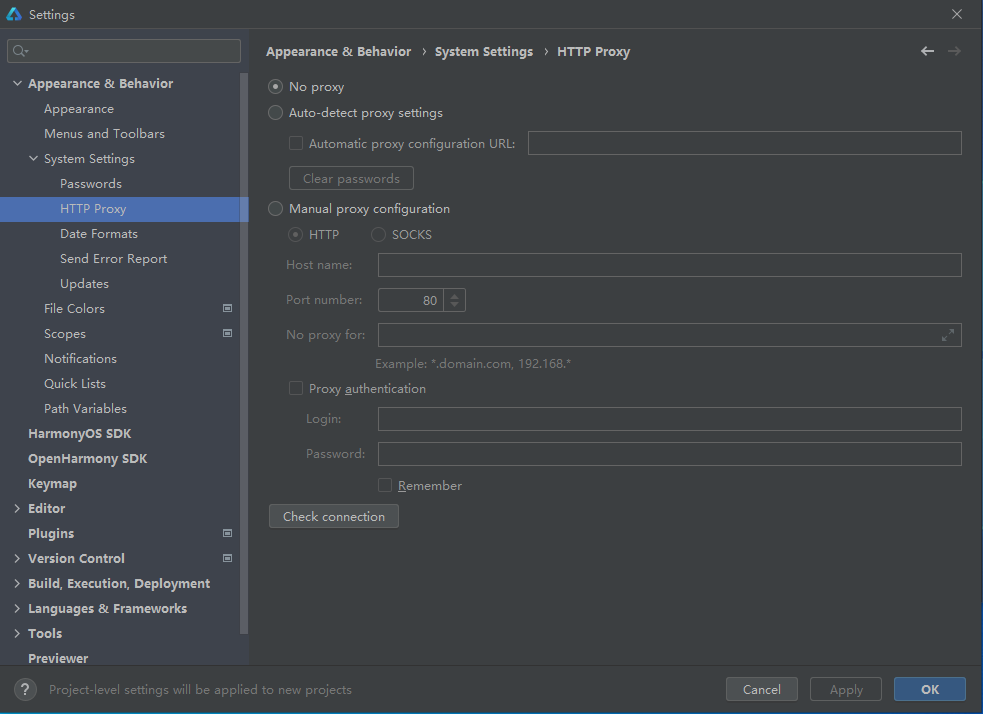Check the Remember password box
This screenshot has height=714, width=983.
385,485
